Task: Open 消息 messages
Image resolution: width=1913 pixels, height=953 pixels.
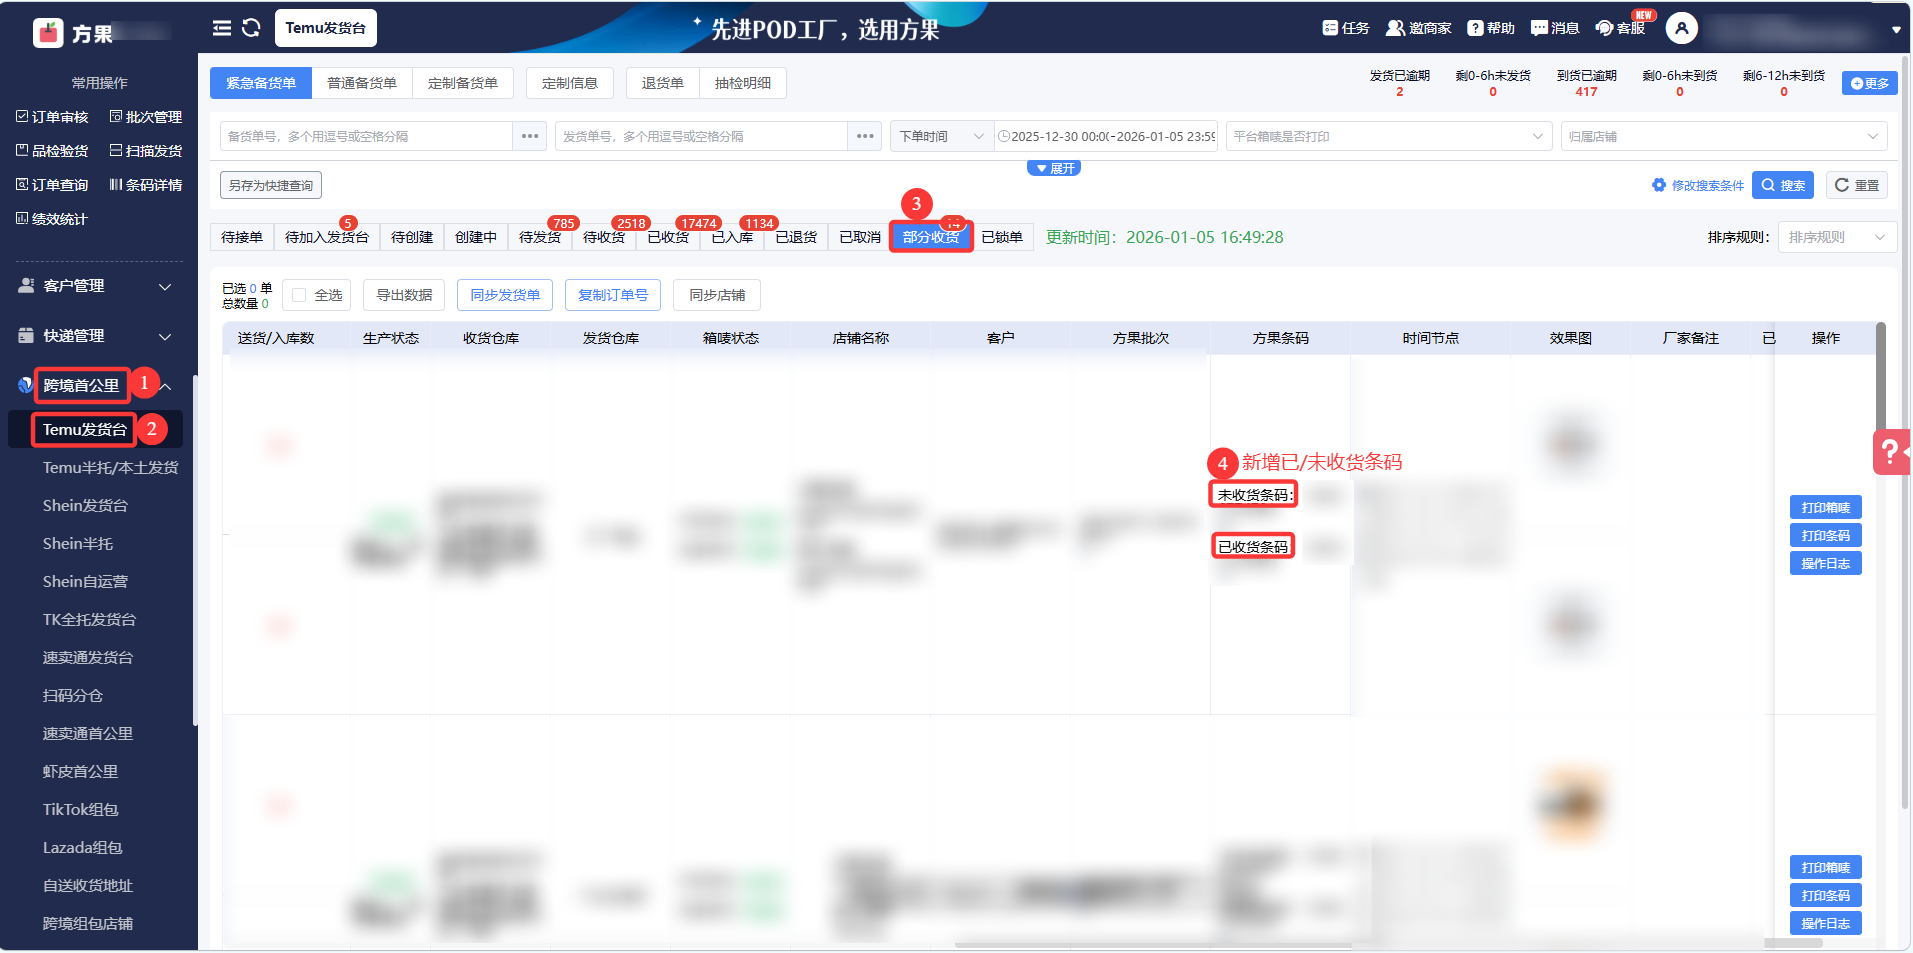Action: pos(1555,28)
